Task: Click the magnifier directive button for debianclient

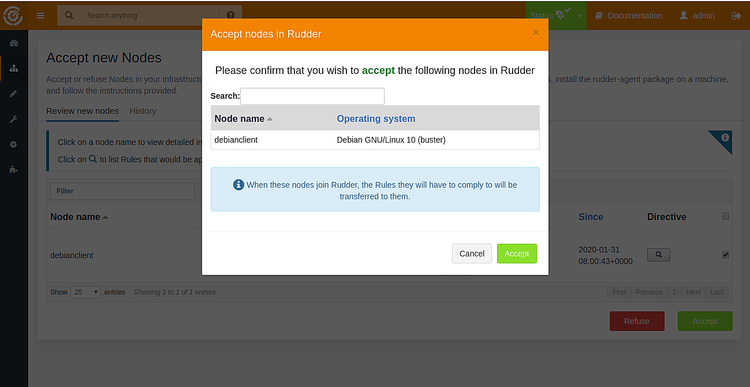Action: point(659,255)
